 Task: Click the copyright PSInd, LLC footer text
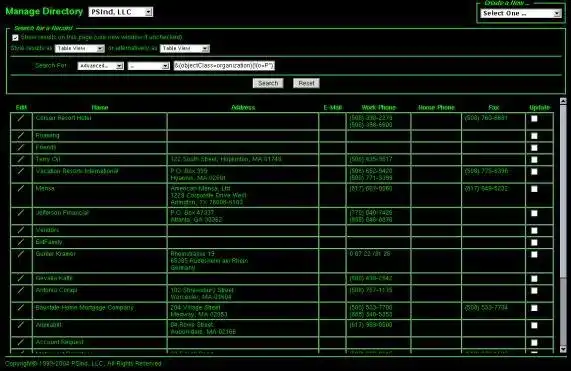pyautogui.click(x=83, y=363)
